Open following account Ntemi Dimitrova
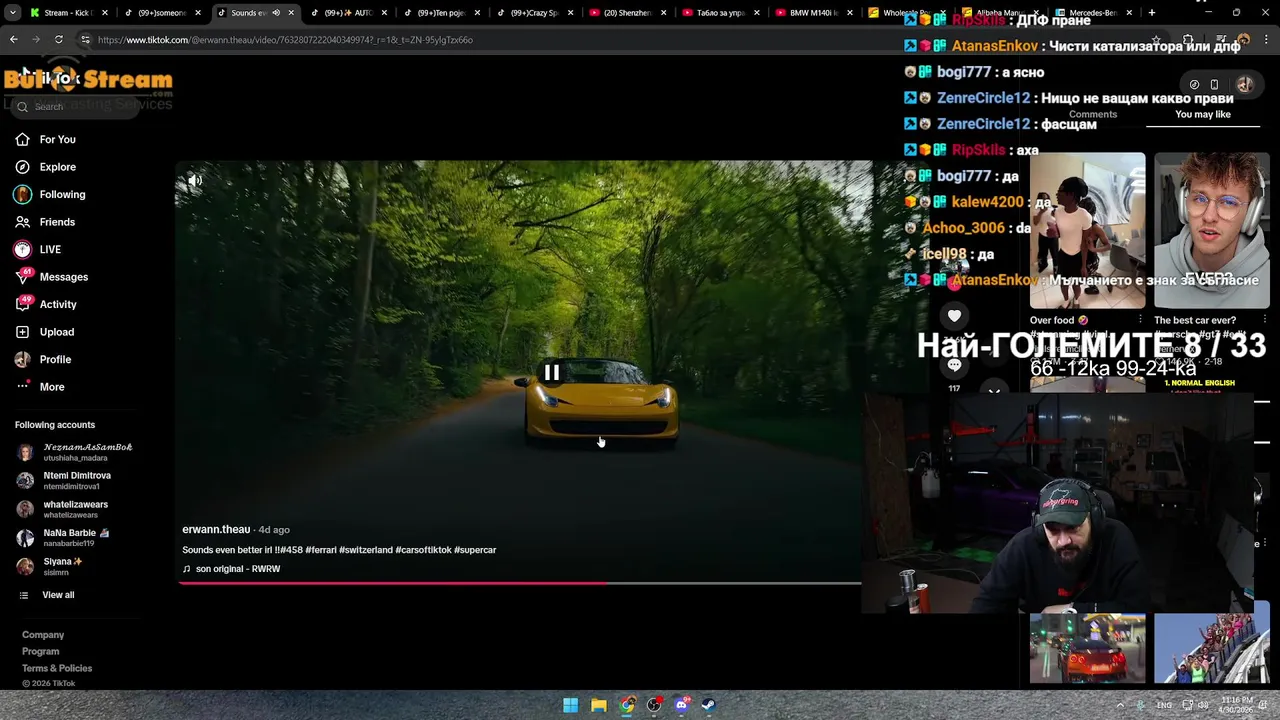The width and height of the screenshot is (1280, 720). [x=63, y=480]
